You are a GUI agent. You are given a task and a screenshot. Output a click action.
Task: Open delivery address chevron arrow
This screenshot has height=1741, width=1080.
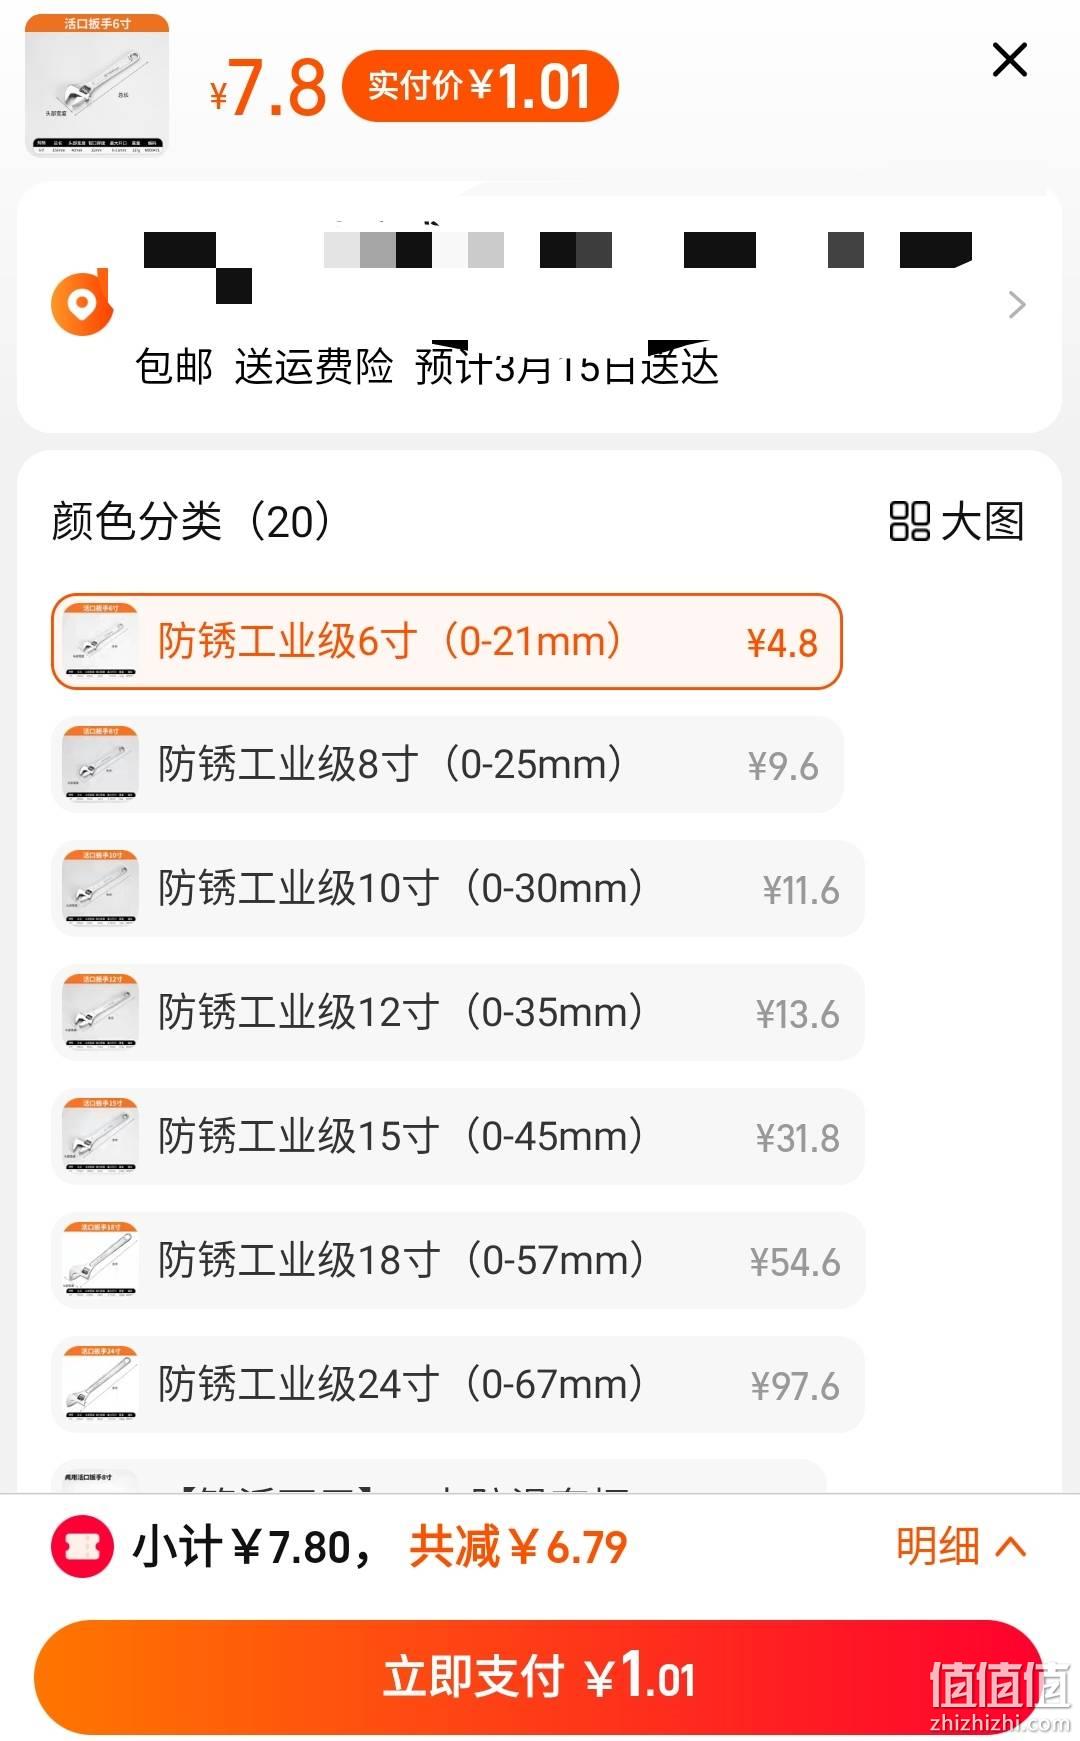(x=1017, y=304)
